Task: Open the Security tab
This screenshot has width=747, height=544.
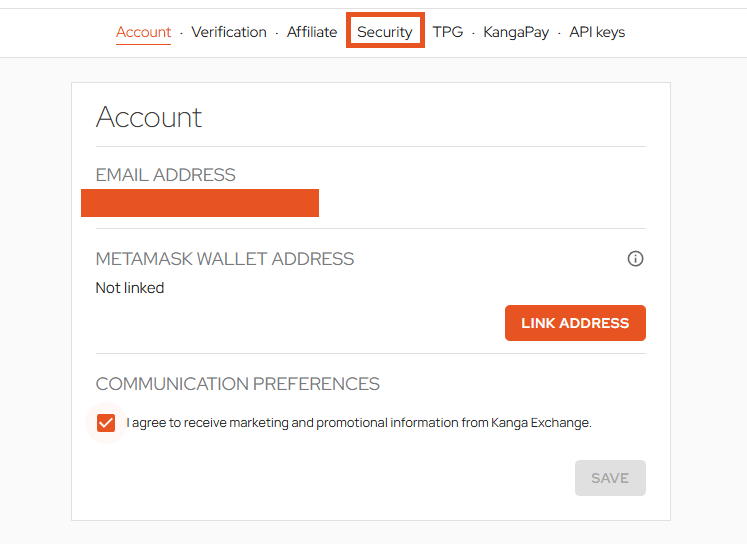Action: pyautogui.click(x=385, y=32)
